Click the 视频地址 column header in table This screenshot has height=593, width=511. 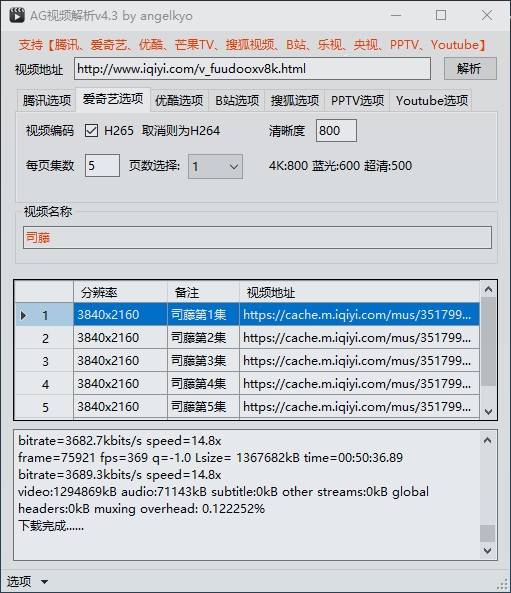pos(359,292)
